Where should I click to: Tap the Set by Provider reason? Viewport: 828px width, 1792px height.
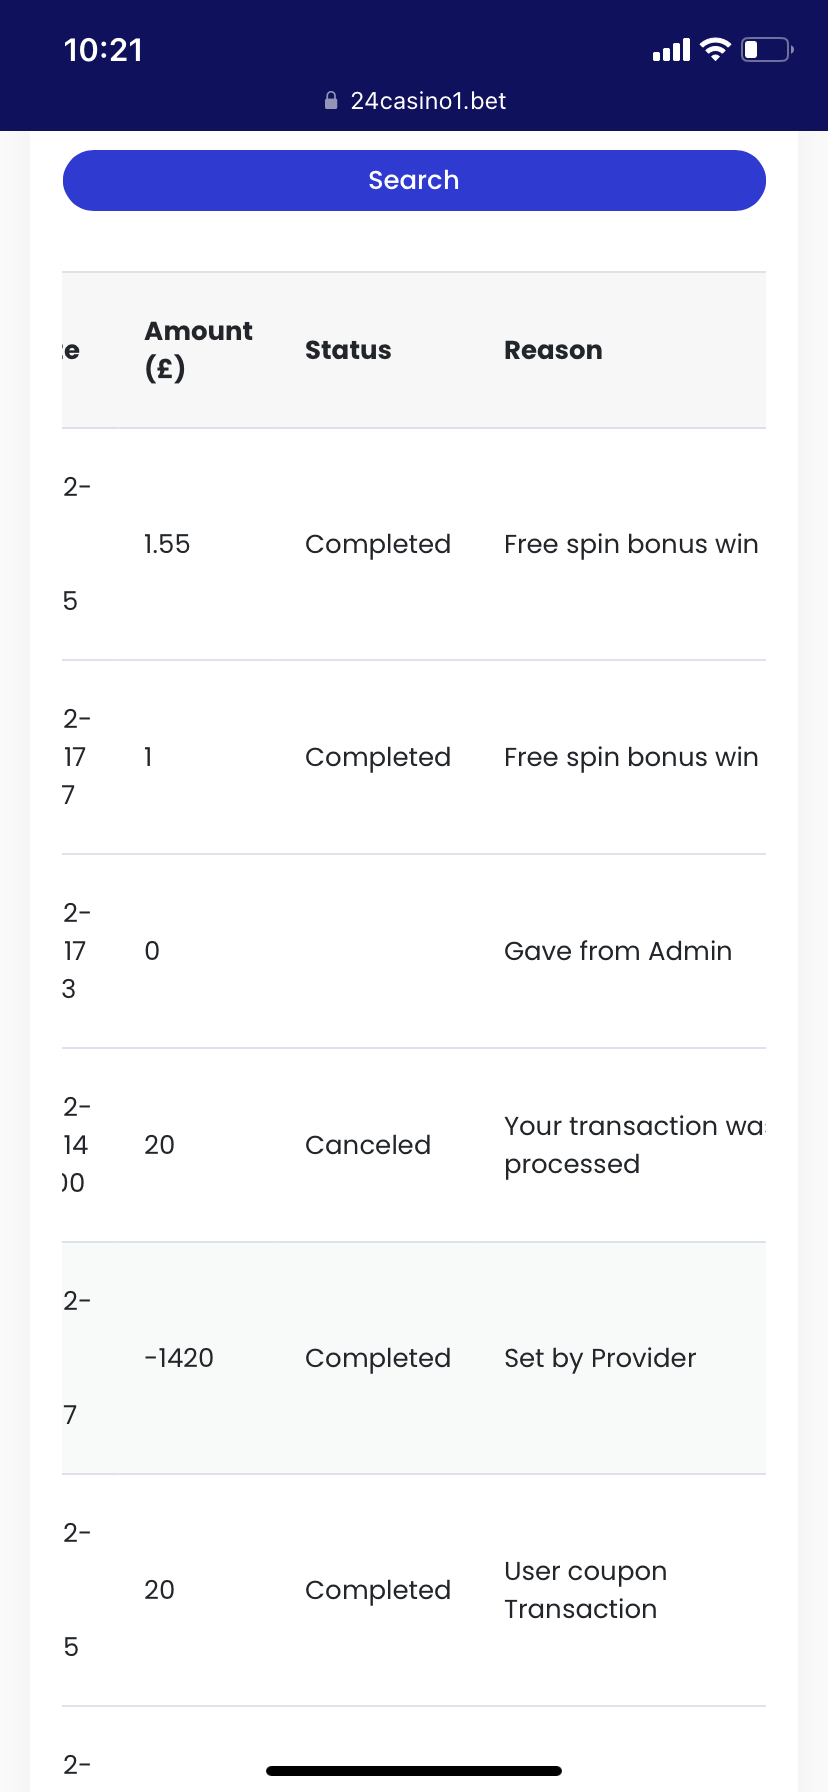coord(600,1358)
